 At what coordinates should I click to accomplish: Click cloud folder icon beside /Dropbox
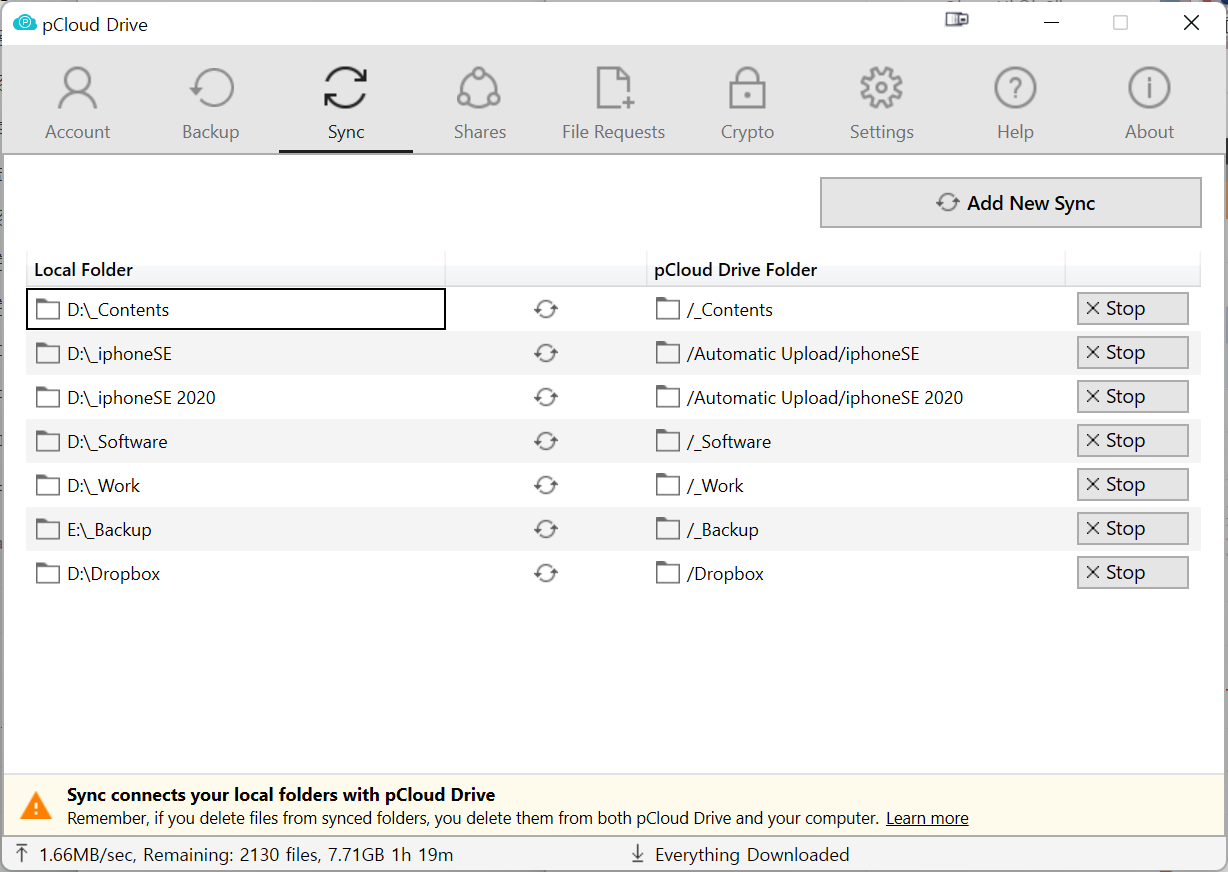[x=668, y=573]
